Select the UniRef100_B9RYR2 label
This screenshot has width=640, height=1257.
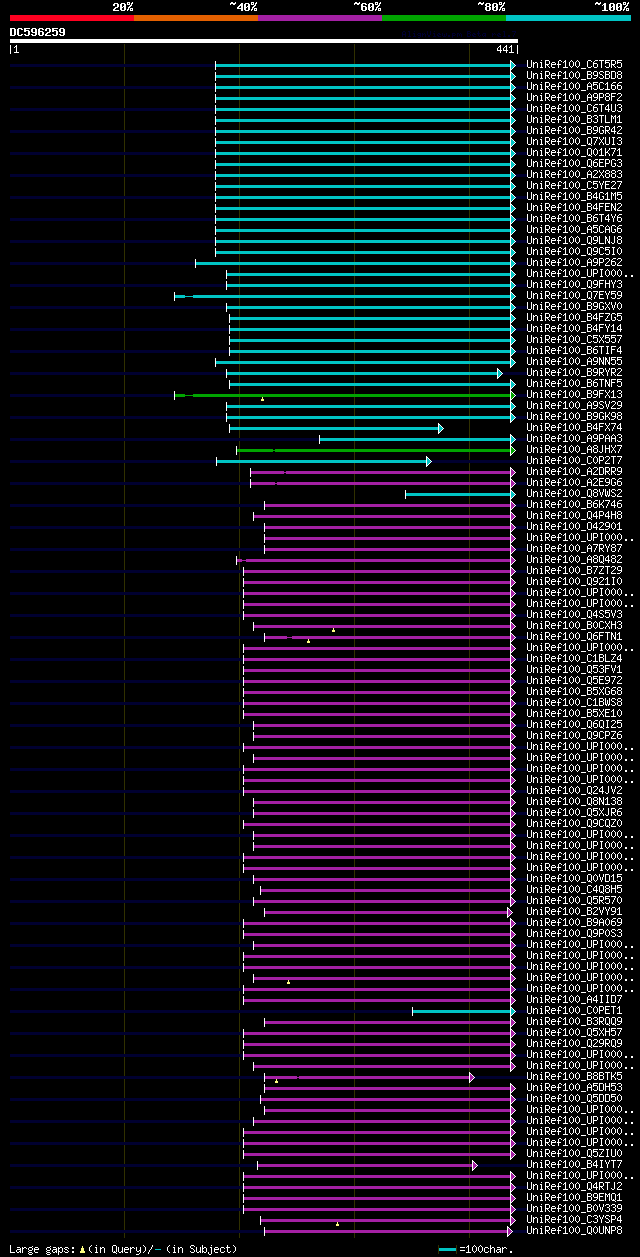tap(574, 372)
